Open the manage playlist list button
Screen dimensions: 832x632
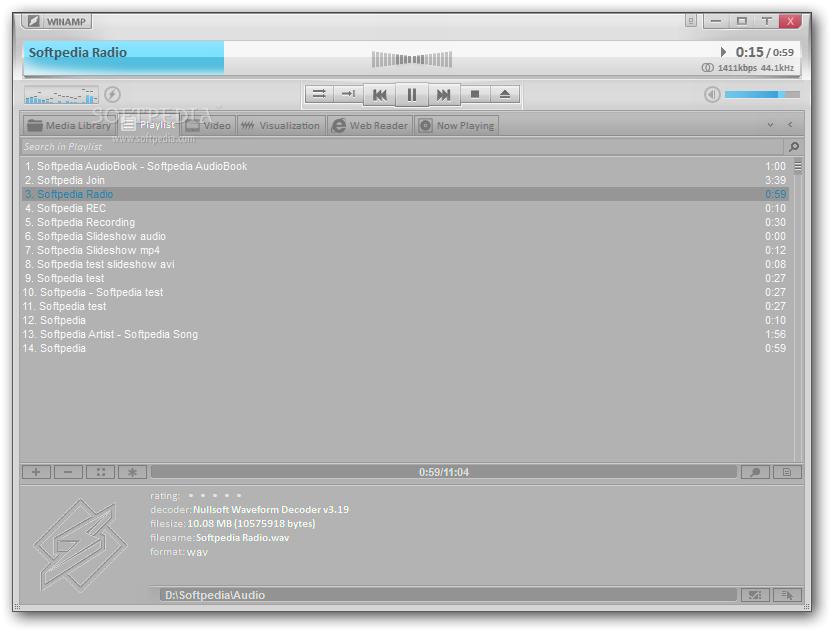point(787,472)
